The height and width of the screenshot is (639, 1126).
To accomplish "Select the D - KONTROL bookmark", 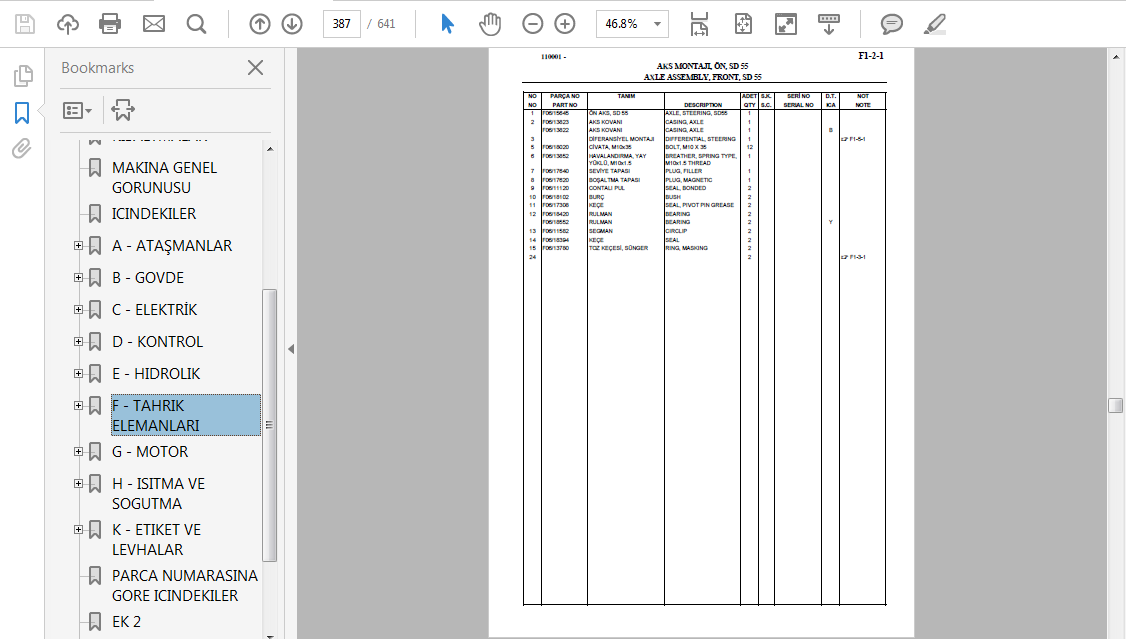I will click(x=157, y=342).
